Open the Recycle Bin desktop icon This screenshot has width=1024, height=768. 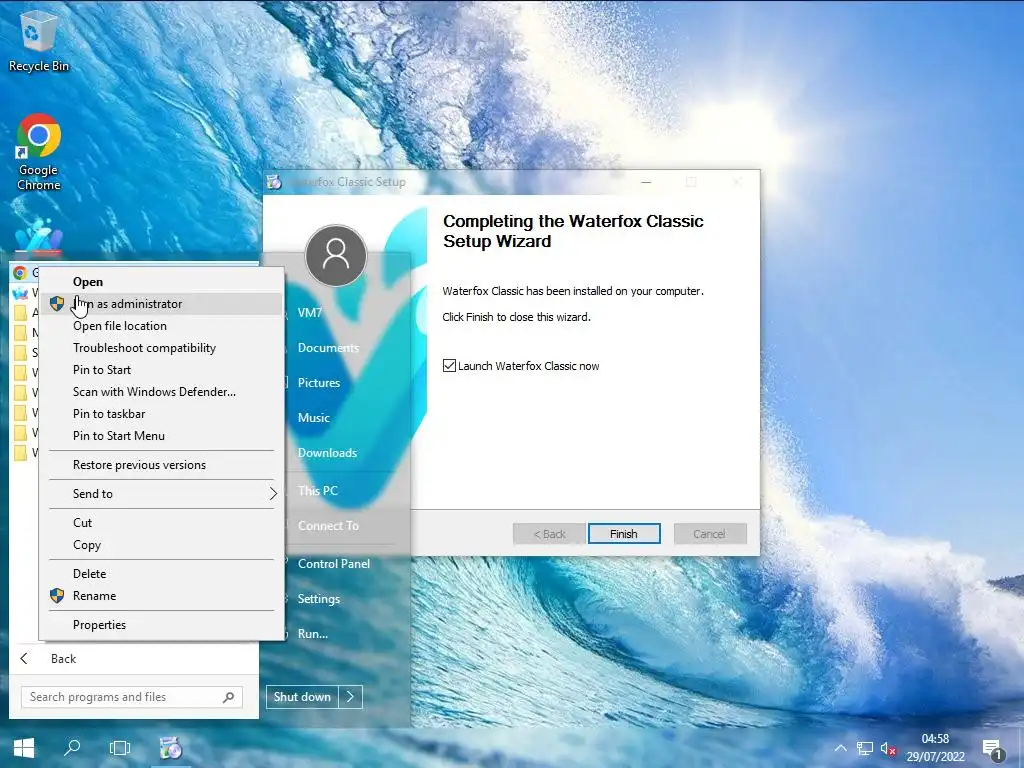[x=38, y=40]
